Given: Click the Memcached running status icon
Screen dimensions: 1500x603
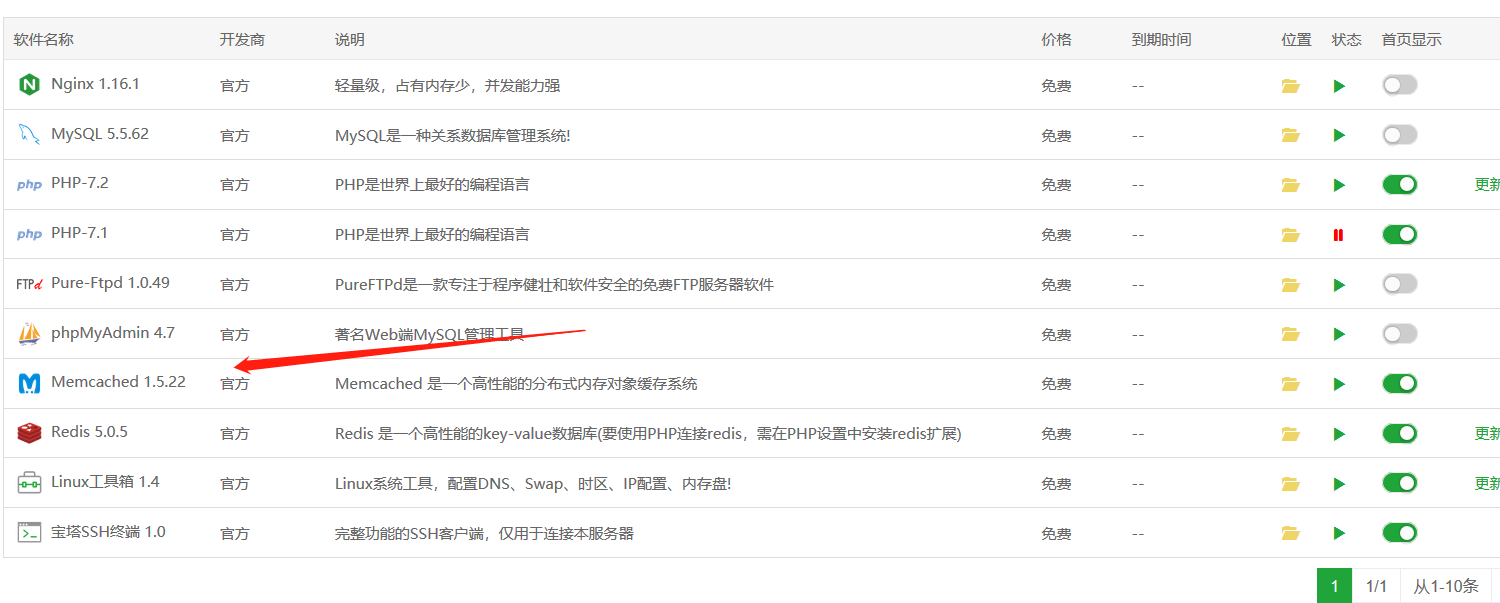Looking at the screenshot, I should [x=1339, y=384].
